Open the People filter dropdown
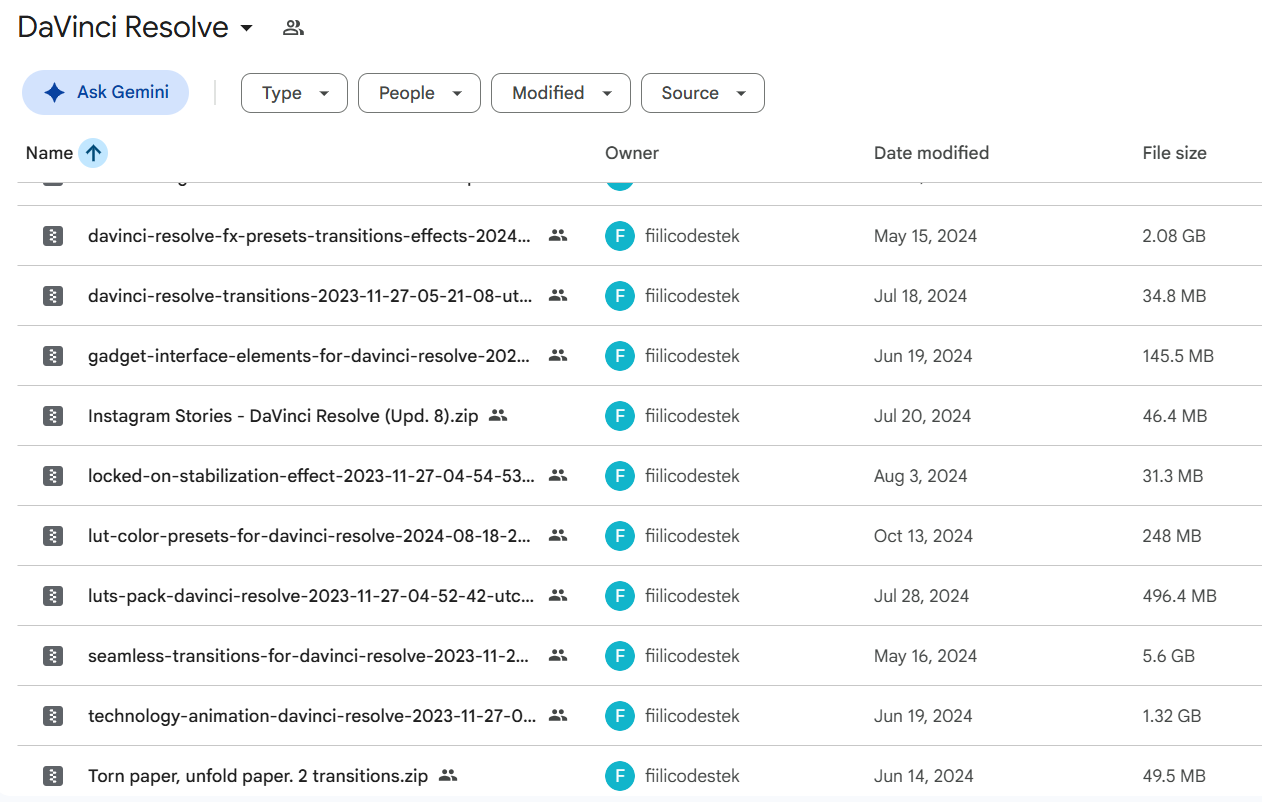This screenshot has height=802, width=1262. pos(419,93)
